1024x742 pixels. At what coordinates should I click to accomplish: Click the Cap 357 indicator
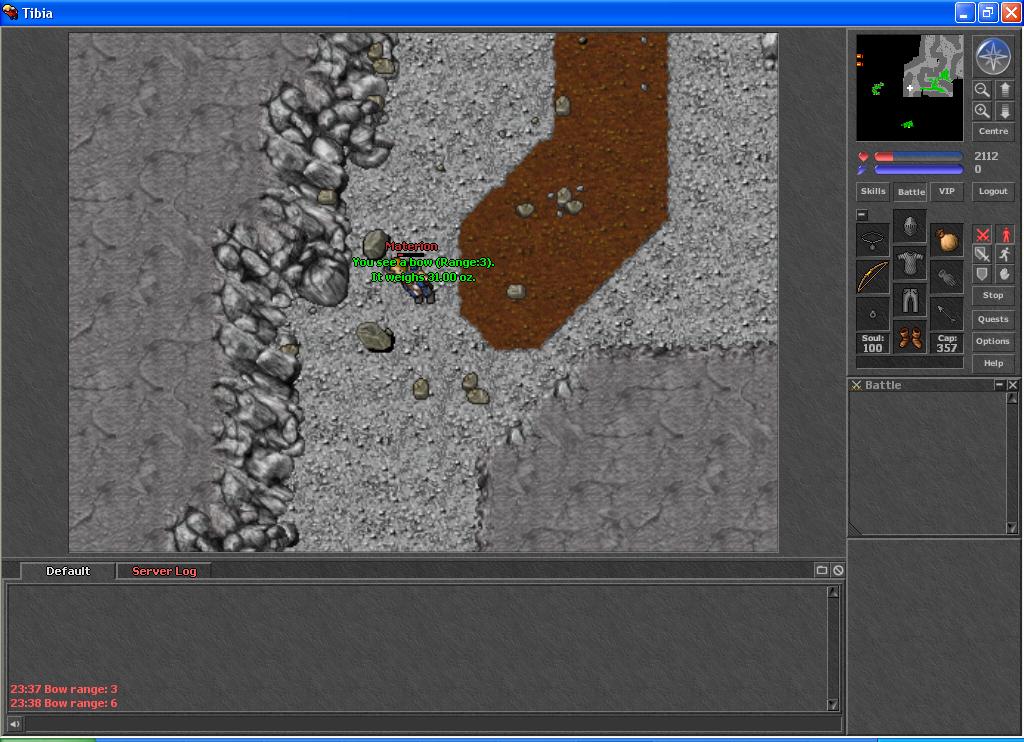[946, 343]
